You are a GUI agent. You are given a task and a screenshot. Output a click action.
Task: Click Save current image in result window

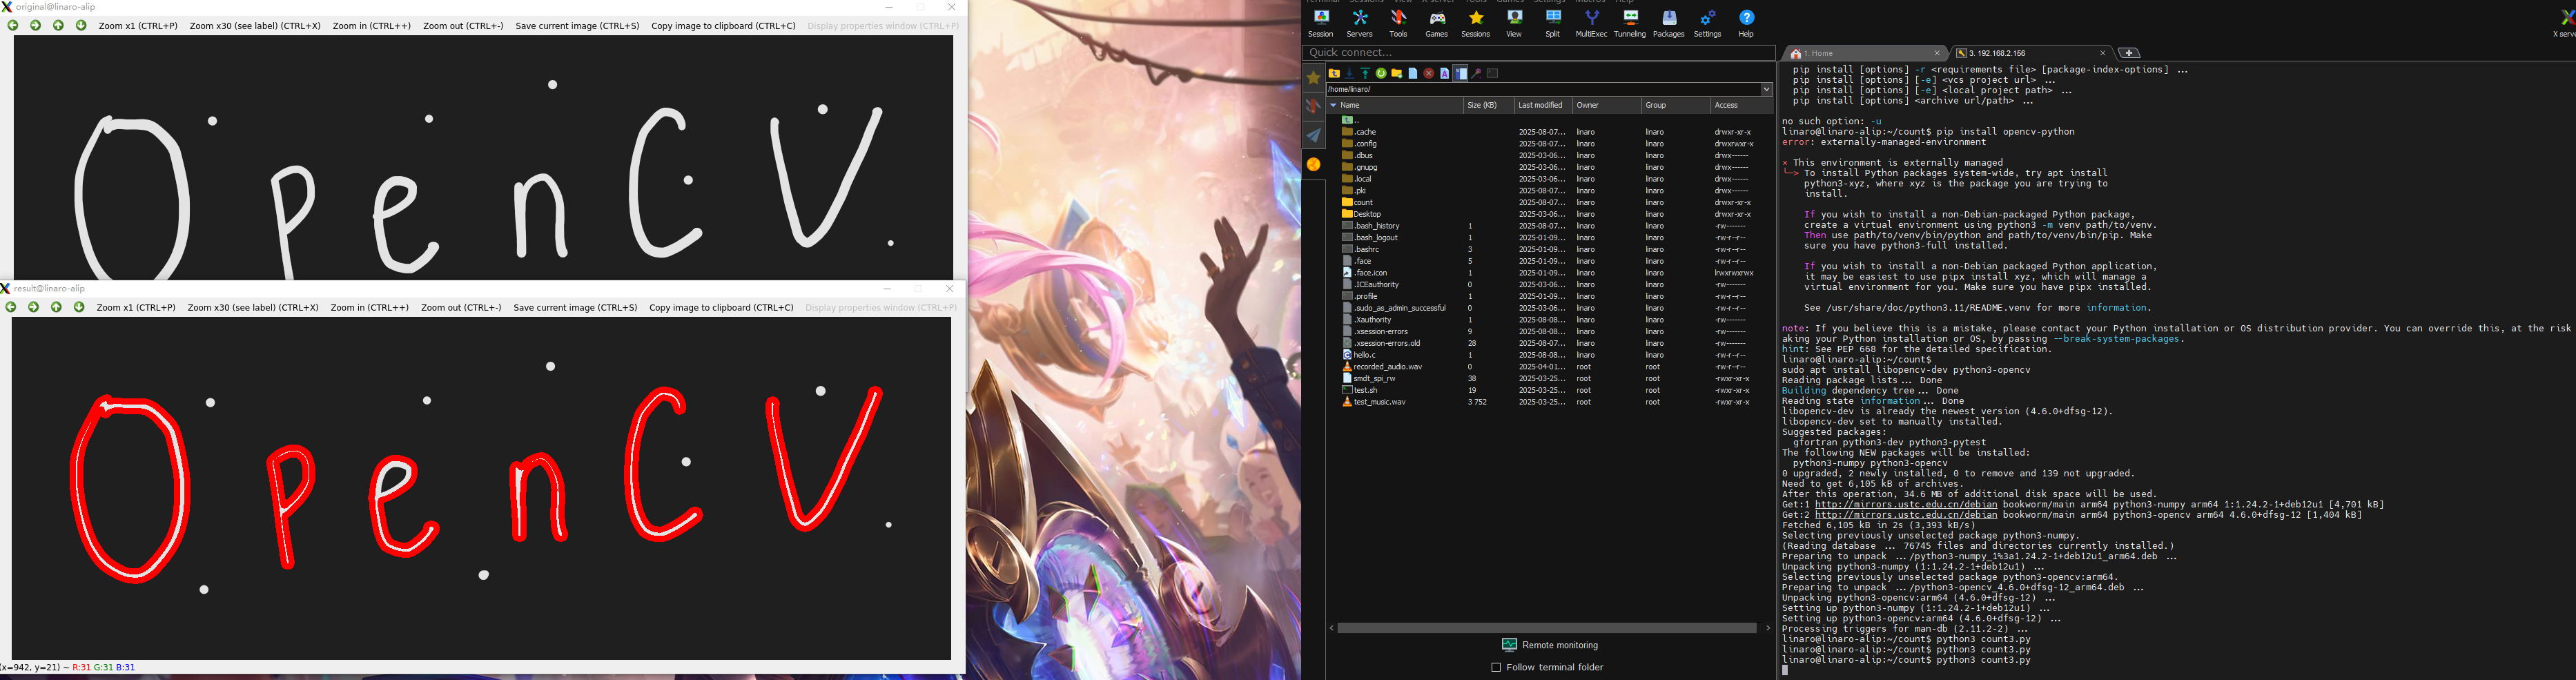[575, 308]
